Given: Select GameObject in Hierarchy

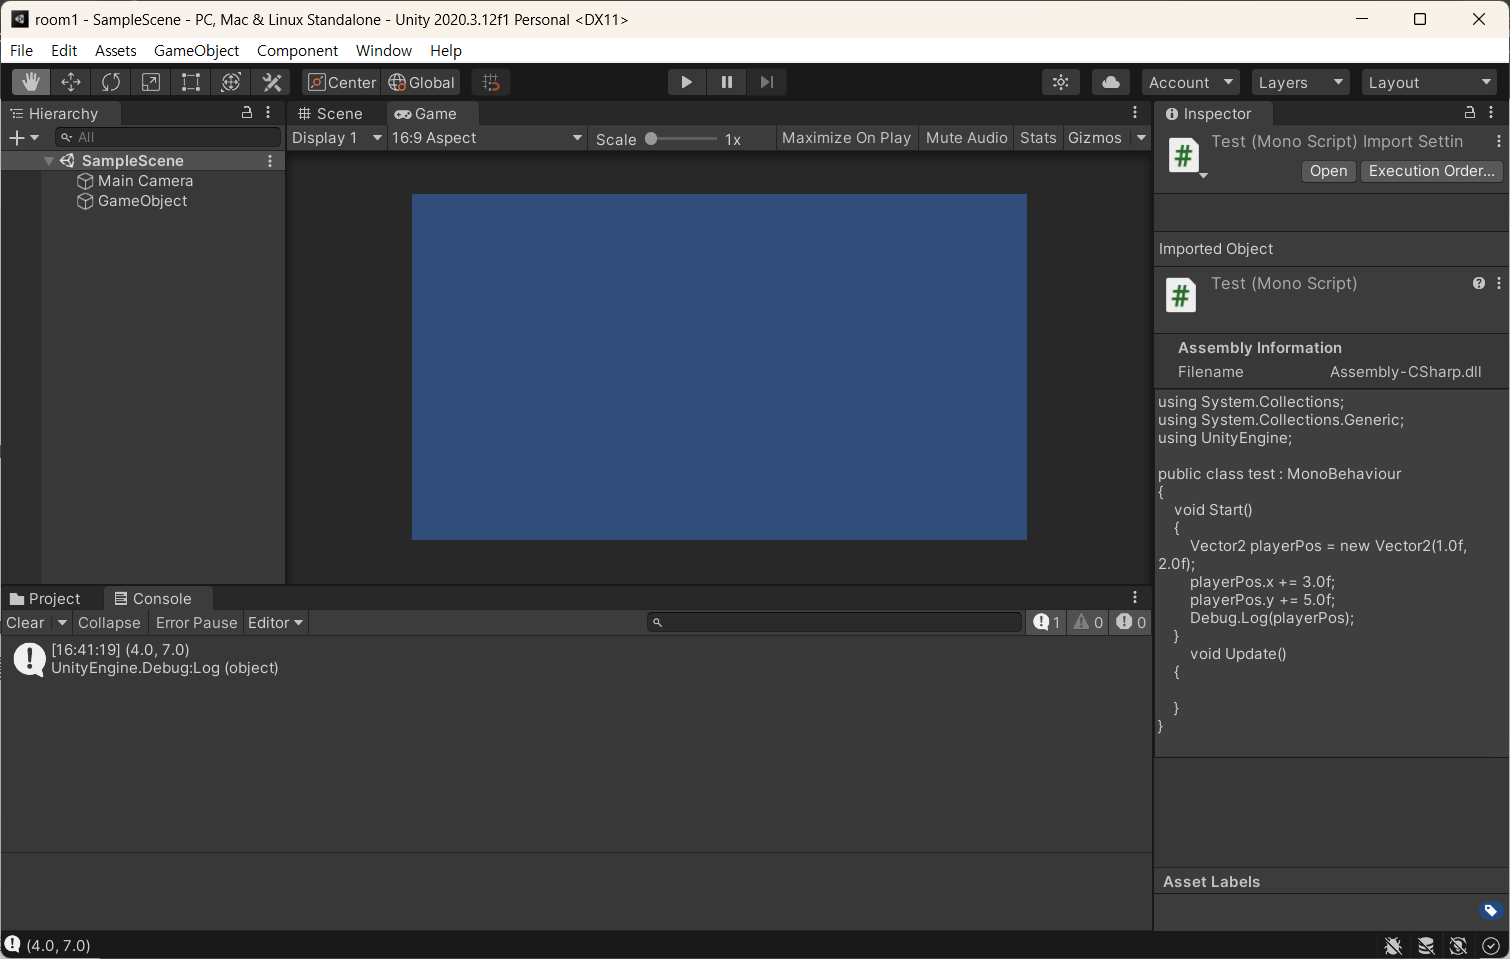Looking at the screenshot, I should tap(142, 201).
